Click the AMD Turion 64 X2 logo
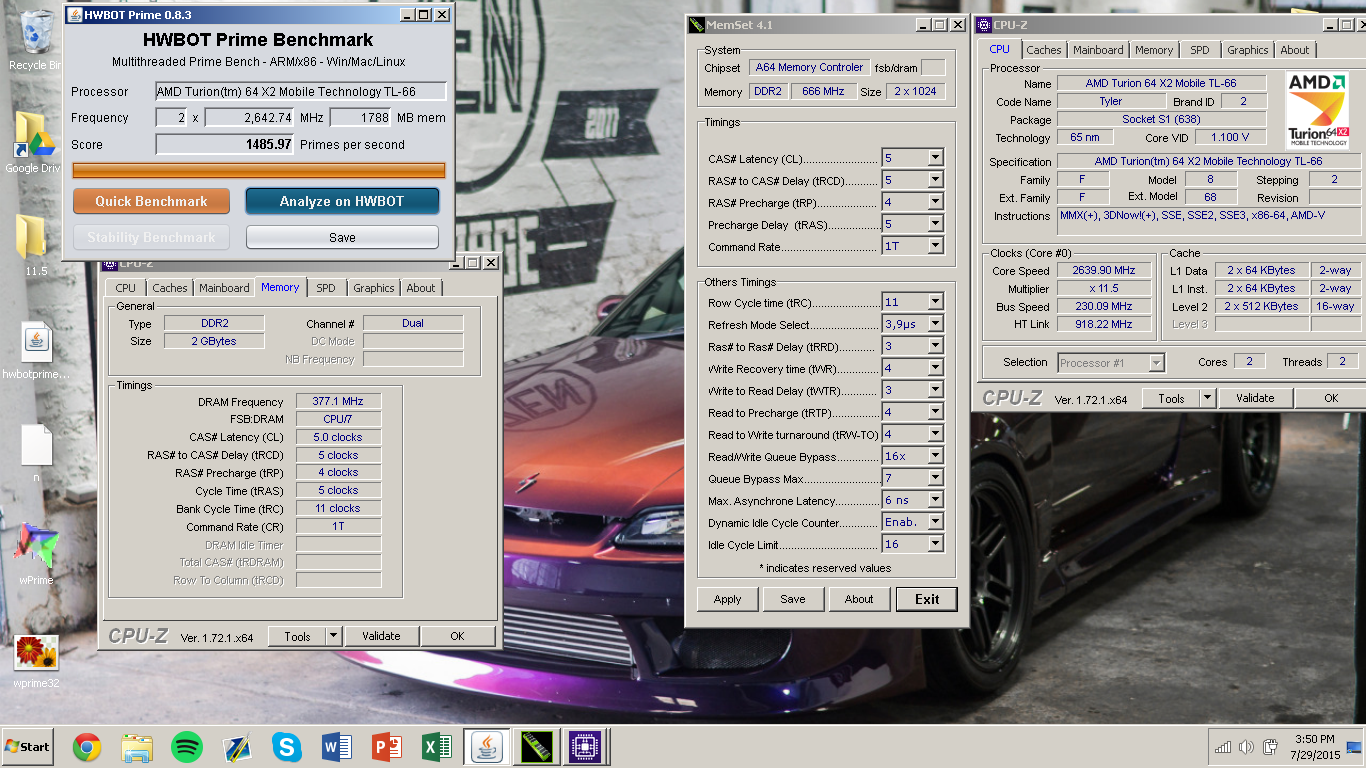Screen dimensions: 1366x768 pyautogui.click(x=1318, y=110)
